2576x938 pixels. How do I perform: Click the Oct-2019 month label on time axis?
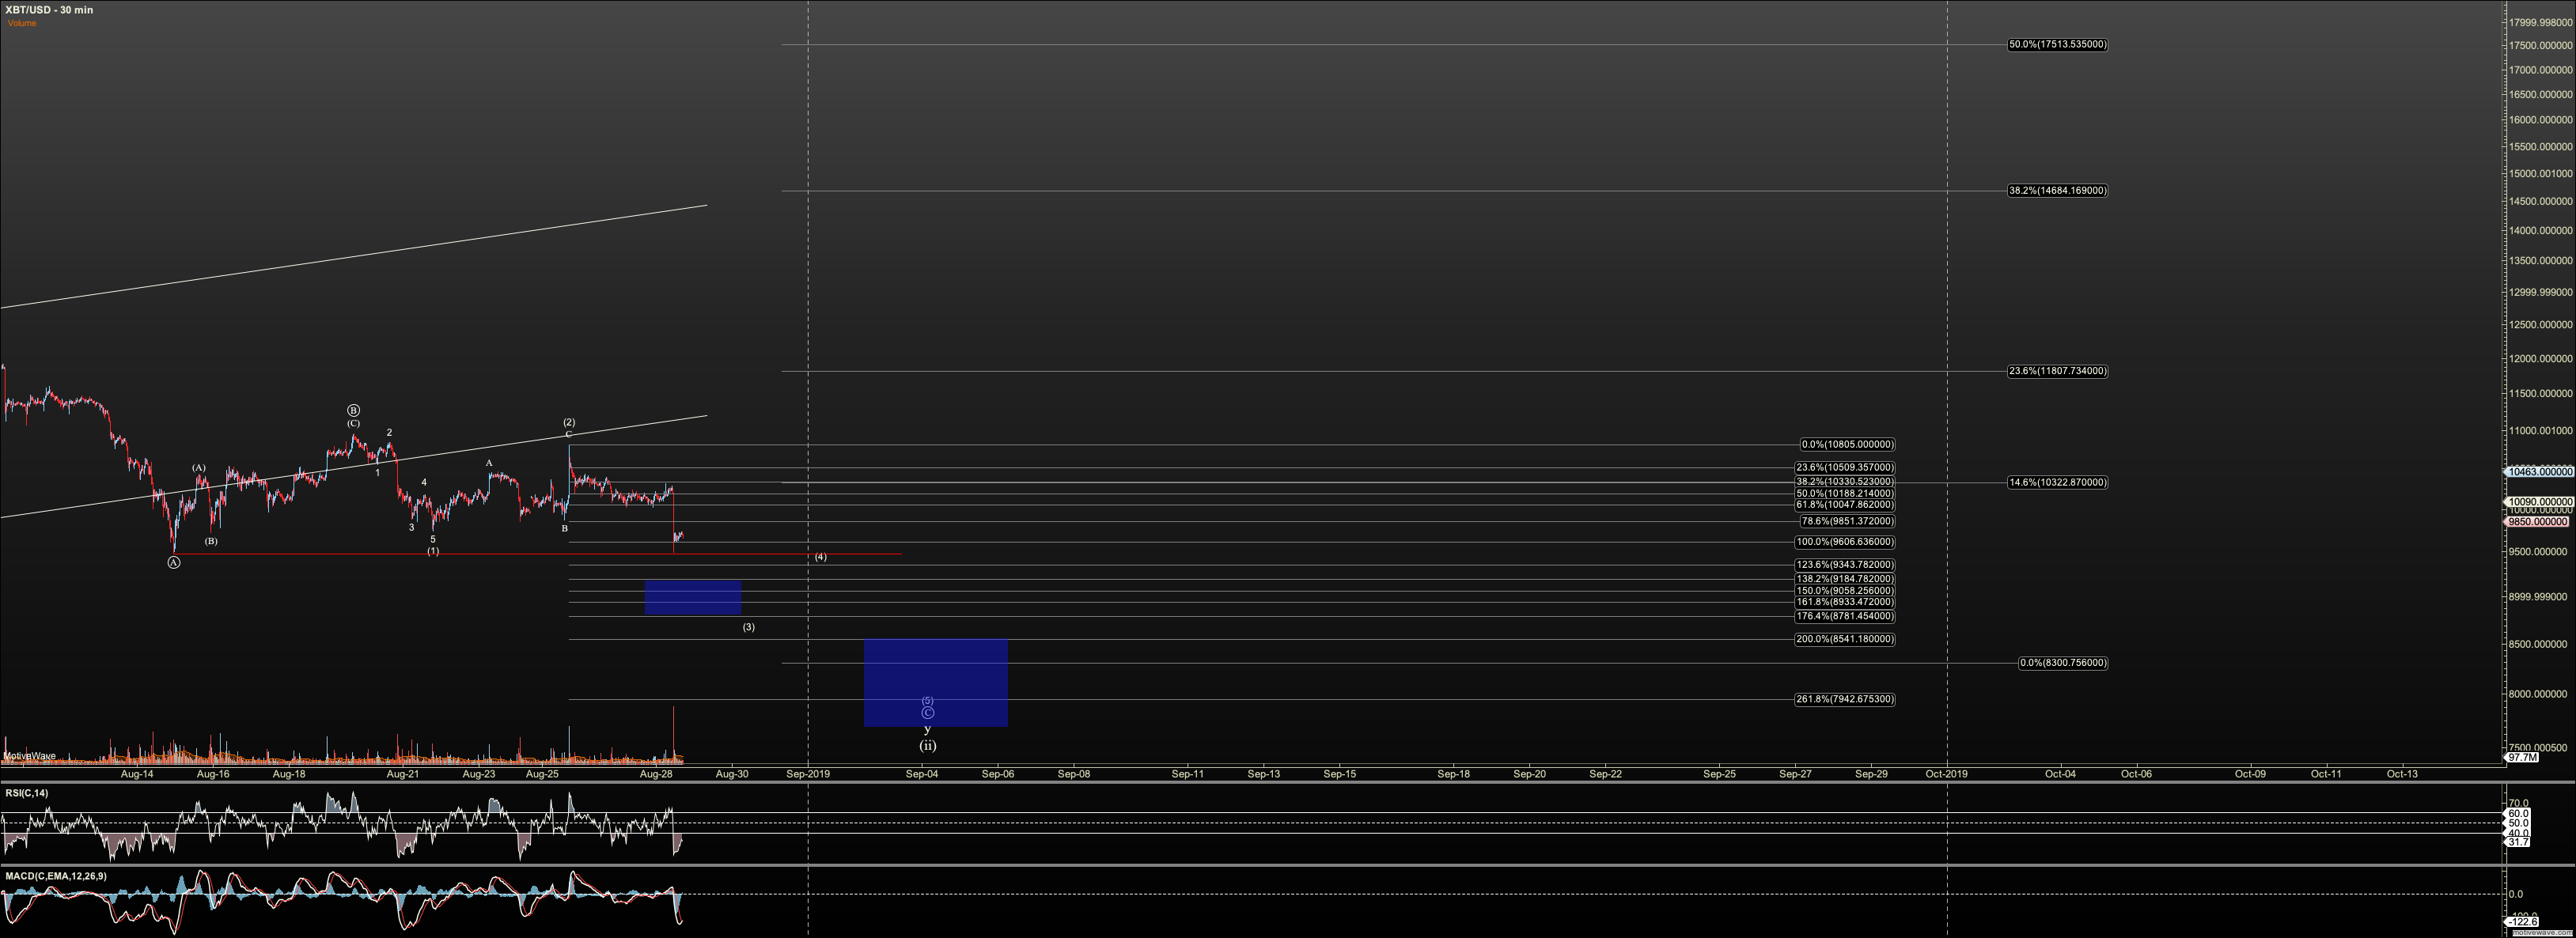pos(1947,774)
